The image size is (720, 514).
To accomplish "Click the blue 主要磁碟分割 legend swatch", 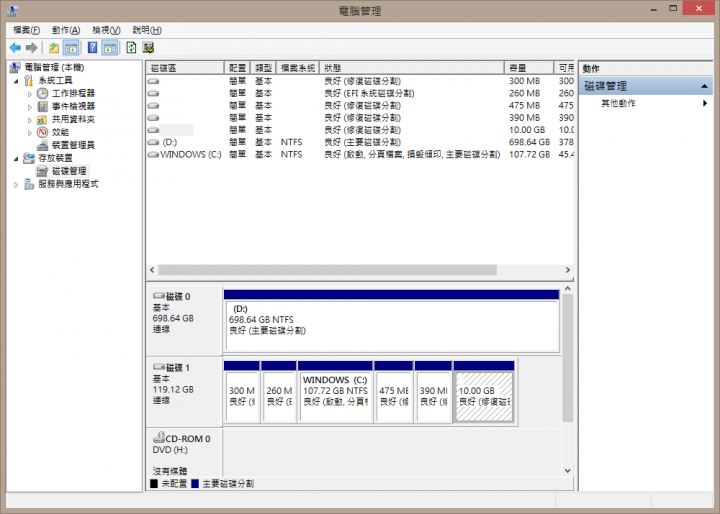I will (195, 484).
